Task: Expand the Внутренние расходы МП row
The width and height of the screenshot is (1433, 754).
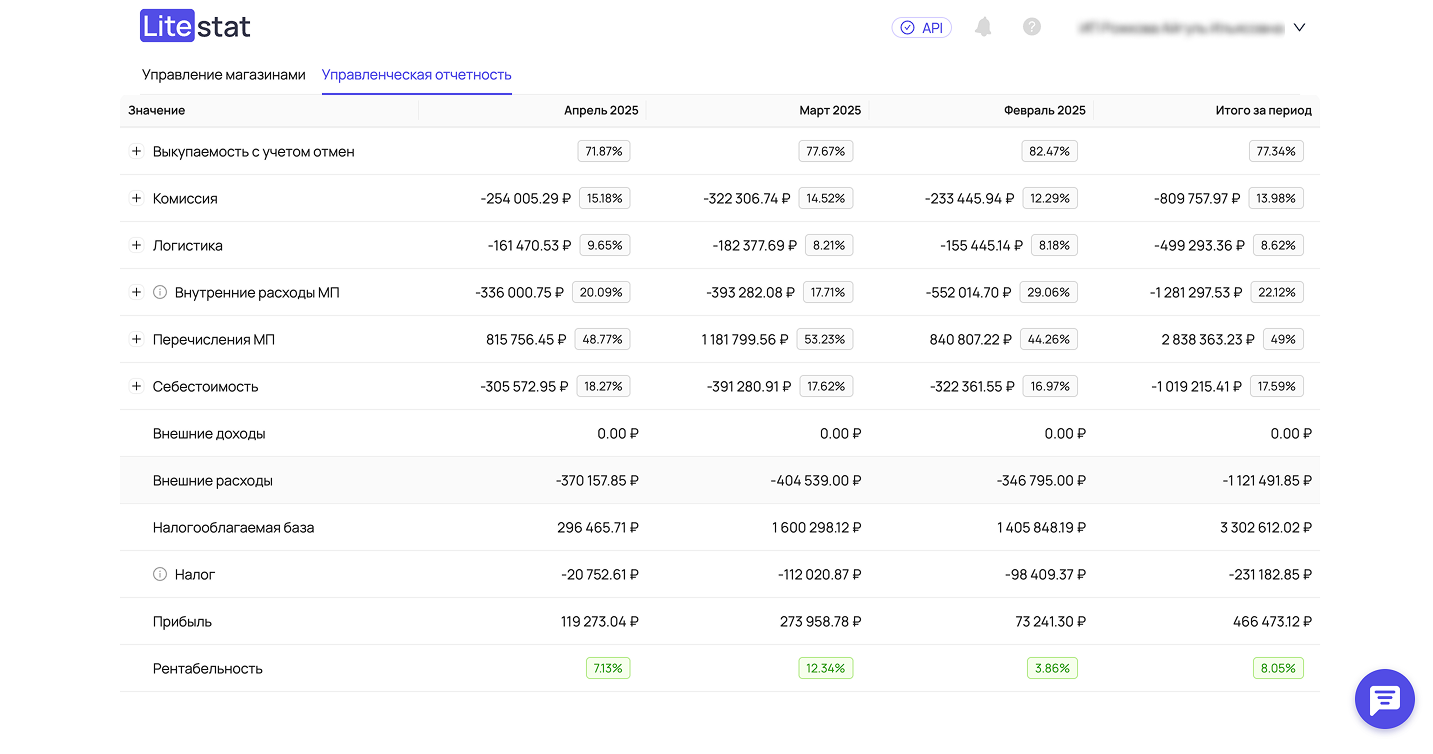Action: pyautogui.click(x=137, y=293)
